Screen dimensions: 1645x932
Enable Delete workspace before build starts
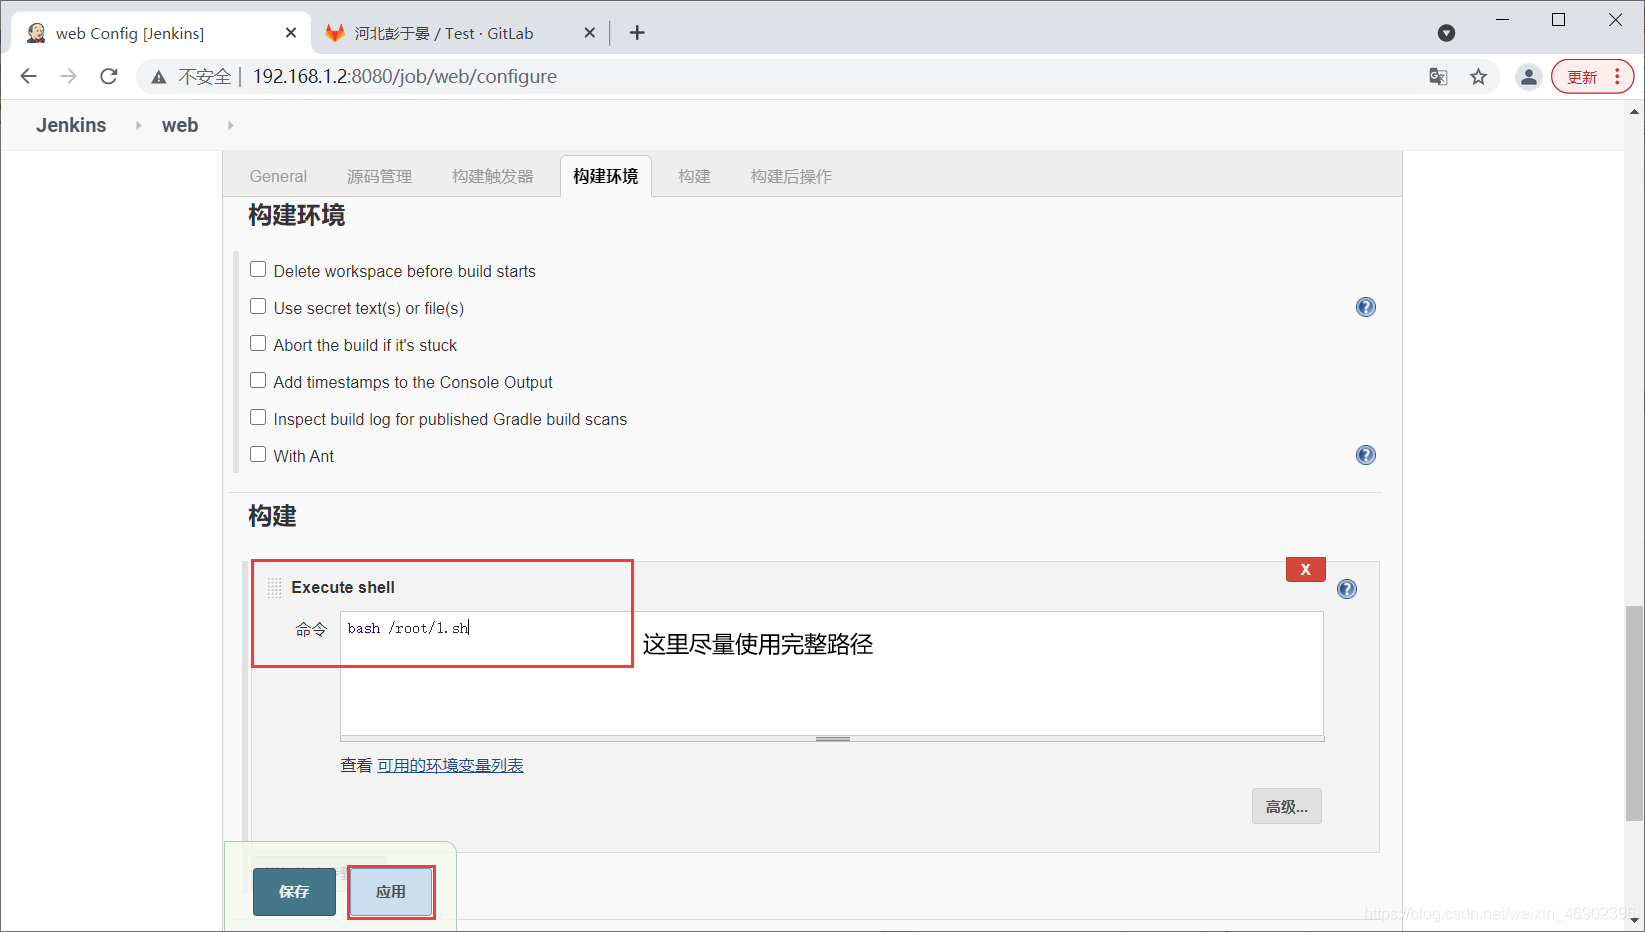(258, 270)
